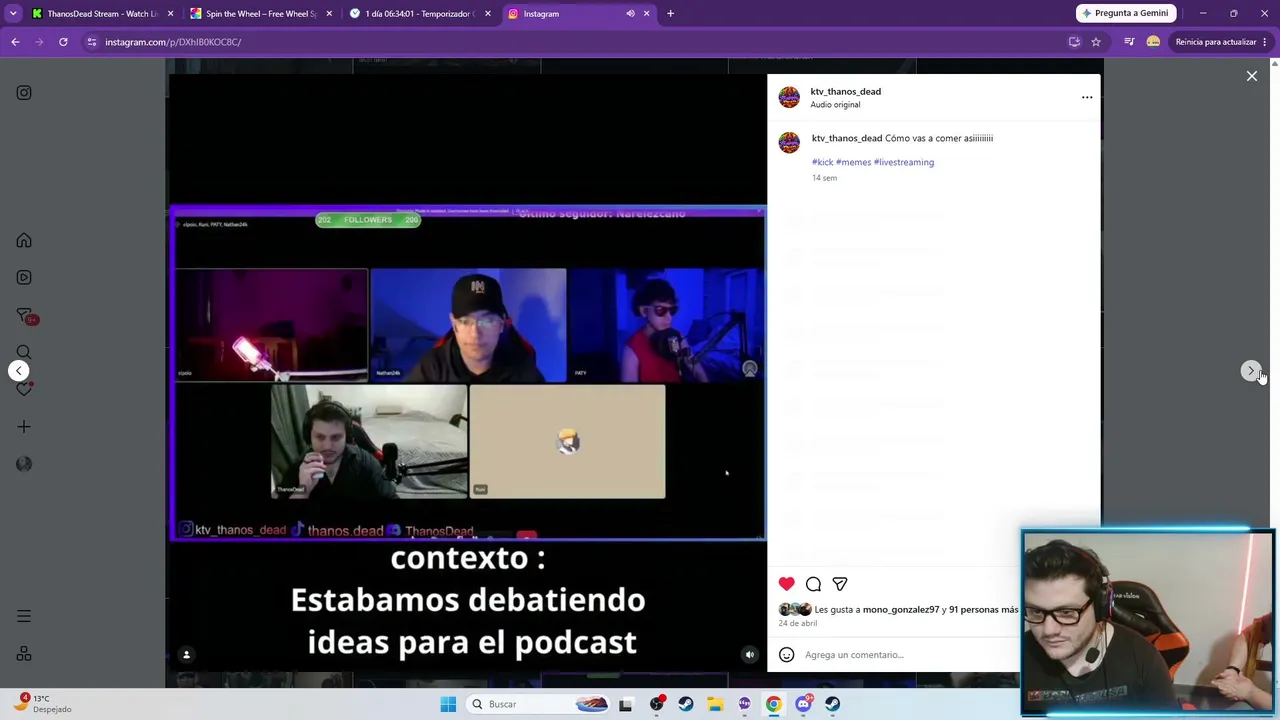Mute the Instagram tab audio icon
This screenshot has width=1280, height=720.
pyautogui.click(x=630, y=14)
